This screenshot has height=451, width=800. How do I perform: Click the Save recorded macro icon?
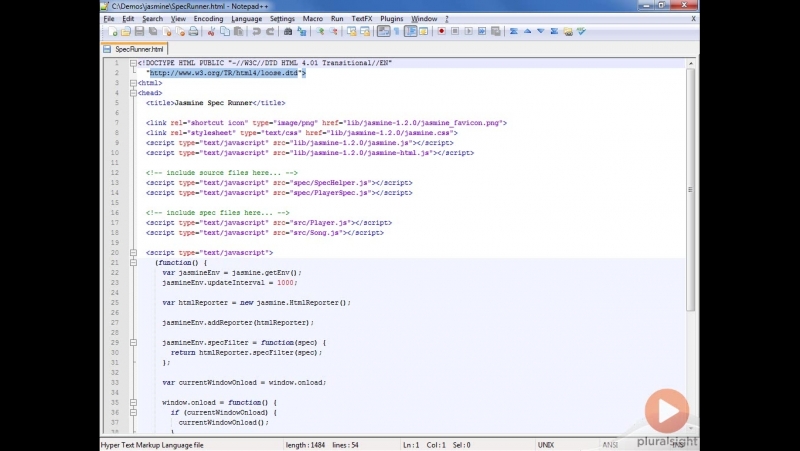495,32
